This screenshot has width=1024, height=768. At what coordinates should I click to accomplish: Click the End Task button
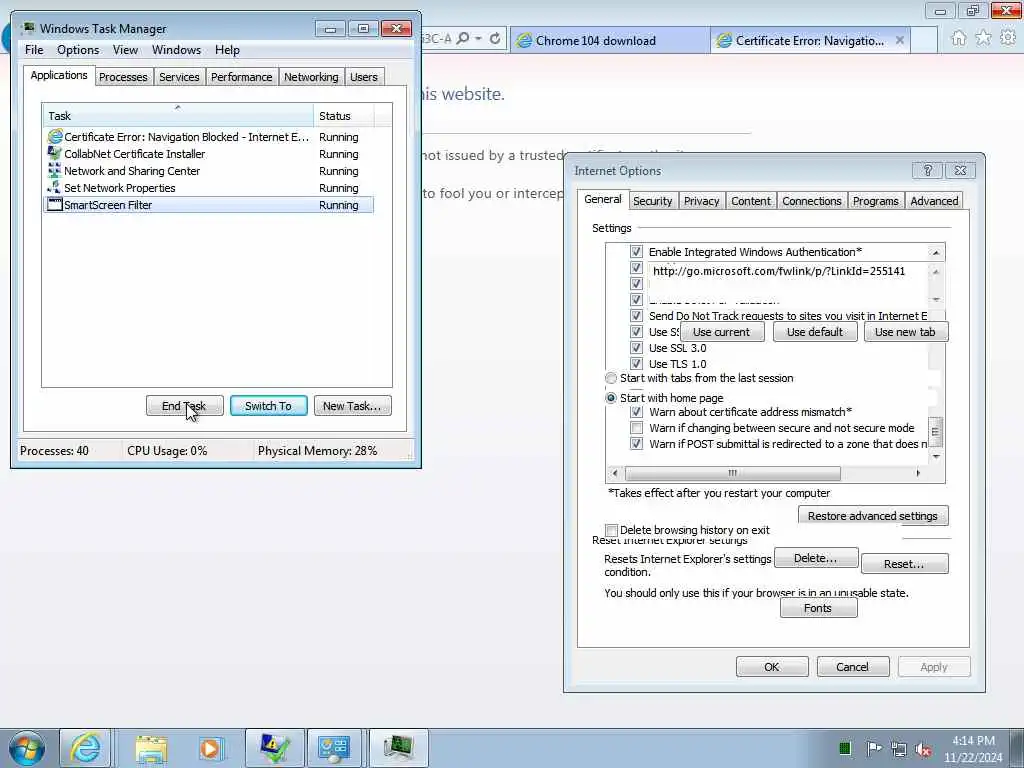pos(184,406)
